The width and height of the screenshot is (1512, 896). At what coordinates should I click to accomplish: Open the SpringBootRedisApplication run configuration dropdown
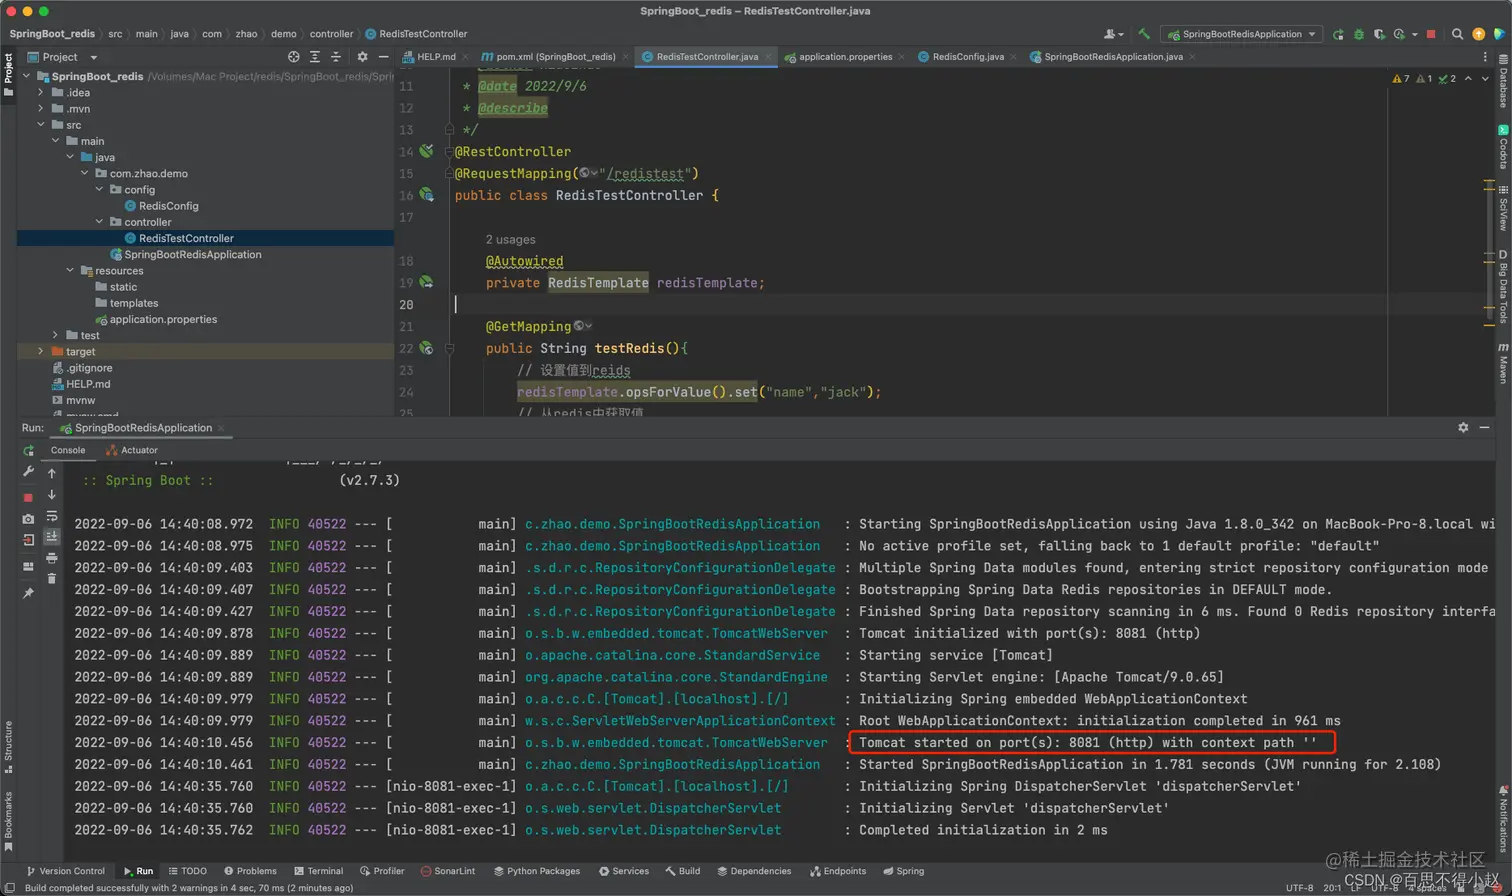[1241, 34]
